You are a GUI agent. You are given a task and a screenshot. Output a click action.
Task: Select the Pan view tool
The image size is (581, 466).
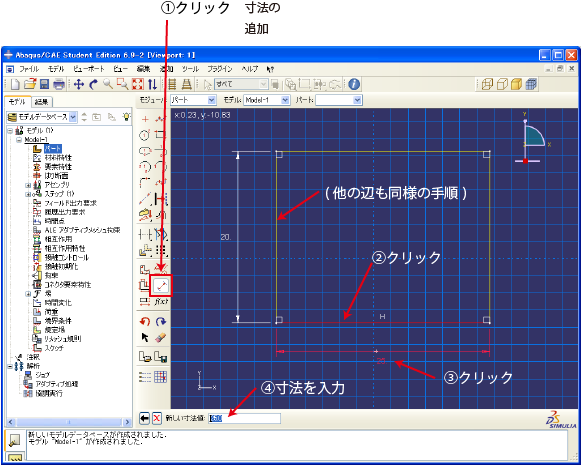(x=79, y=84)
